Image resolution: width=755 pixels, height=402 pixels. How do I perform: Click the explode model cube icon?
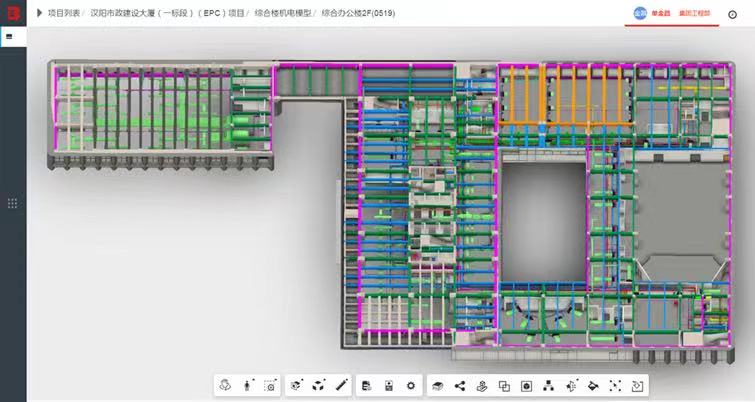(319, 385)
